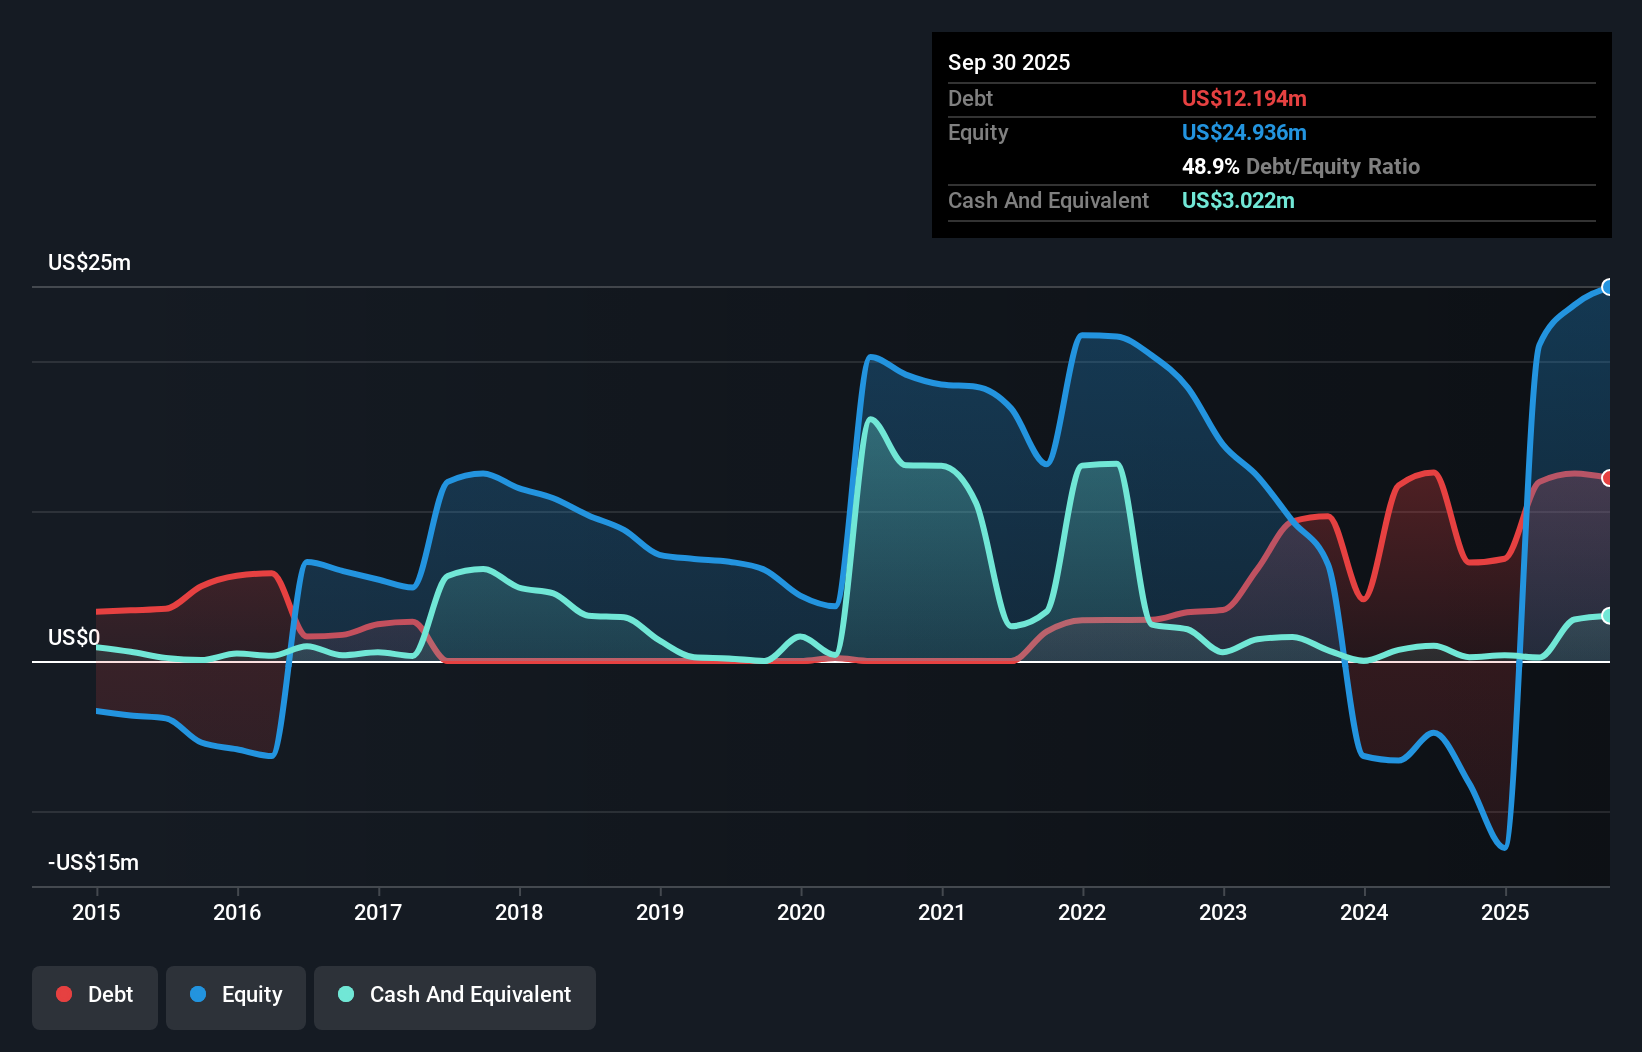Click the -US$15m axis label
The width and height of the screenshot is (1642, 1052).
tap(93, 862)
